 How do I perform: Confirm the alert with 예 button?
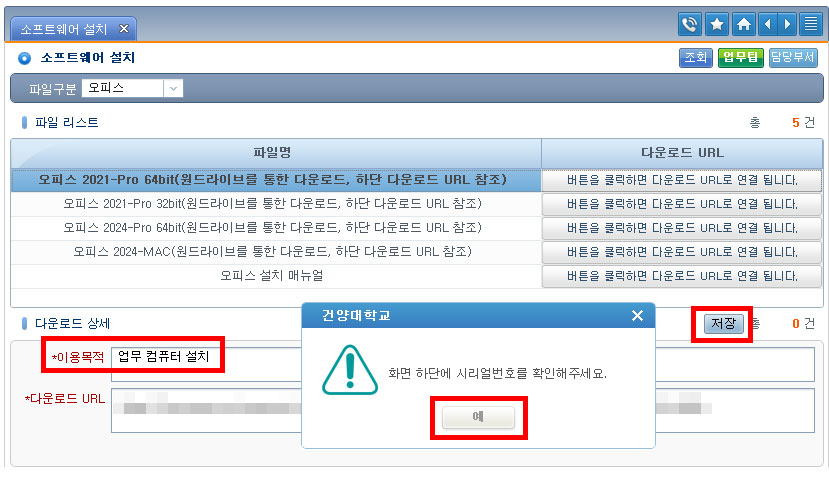[x=480, y=416]
